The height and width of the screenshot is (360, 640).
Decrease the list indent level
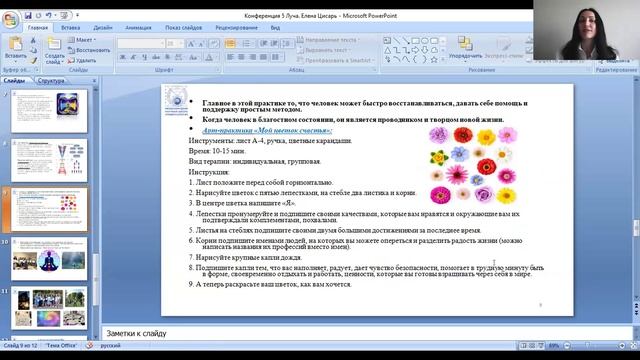click(264, 44)
